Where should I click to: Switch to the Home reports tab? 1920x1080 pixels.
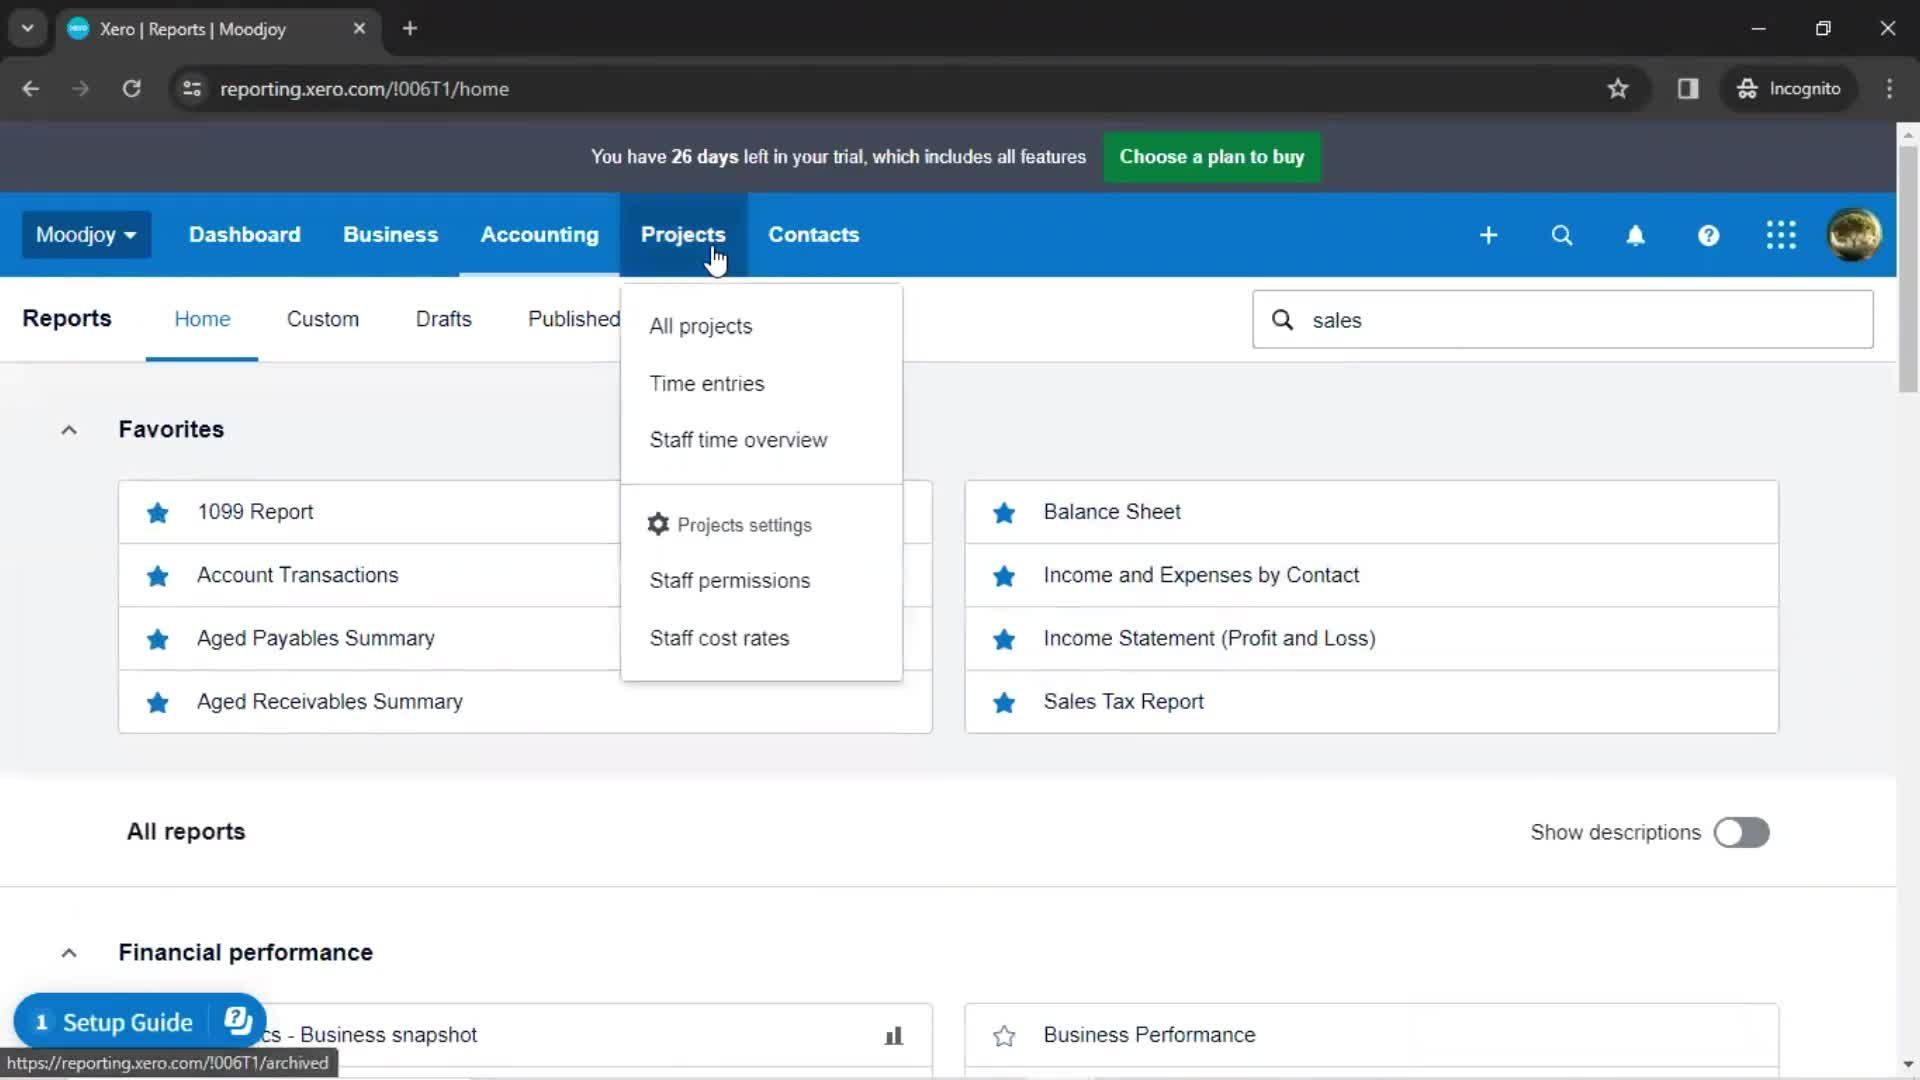tap(202, 319)
